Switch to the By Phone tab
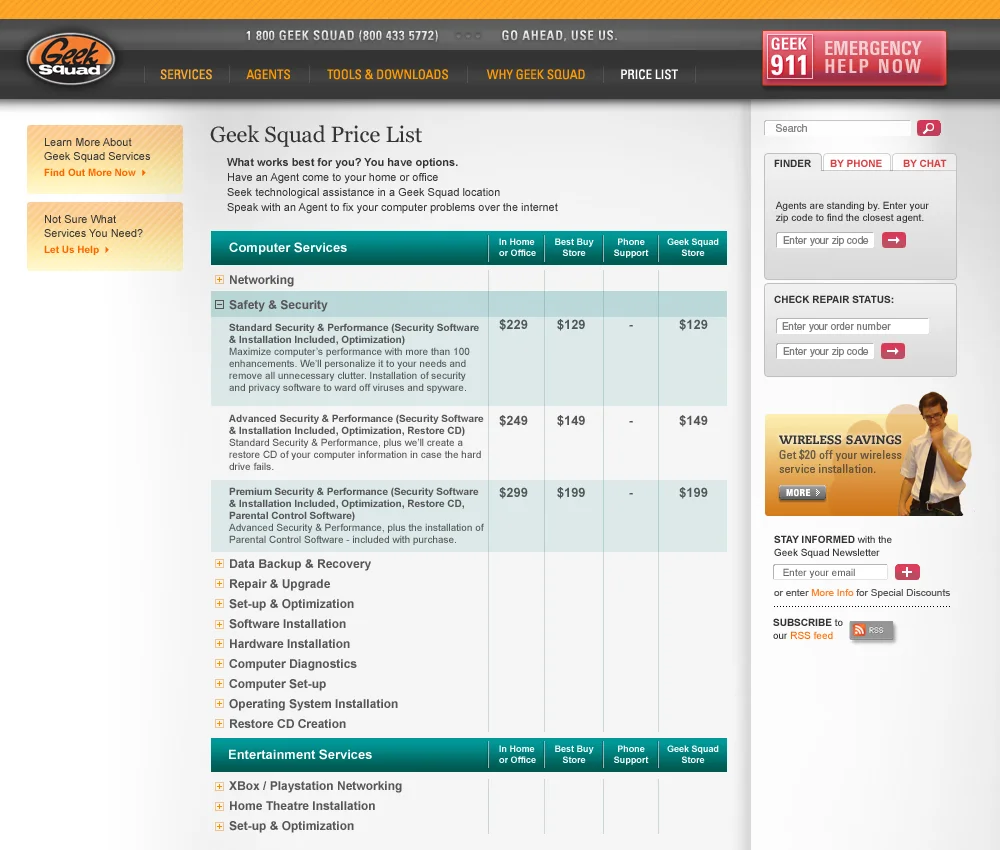The image size is (1000, 850). tap(856, 163)
